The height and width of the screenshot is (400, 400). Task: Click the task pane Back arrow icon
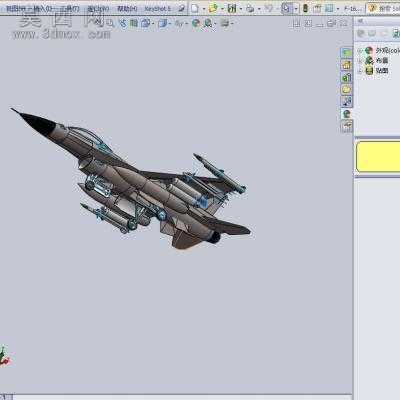tap(361, 33)
